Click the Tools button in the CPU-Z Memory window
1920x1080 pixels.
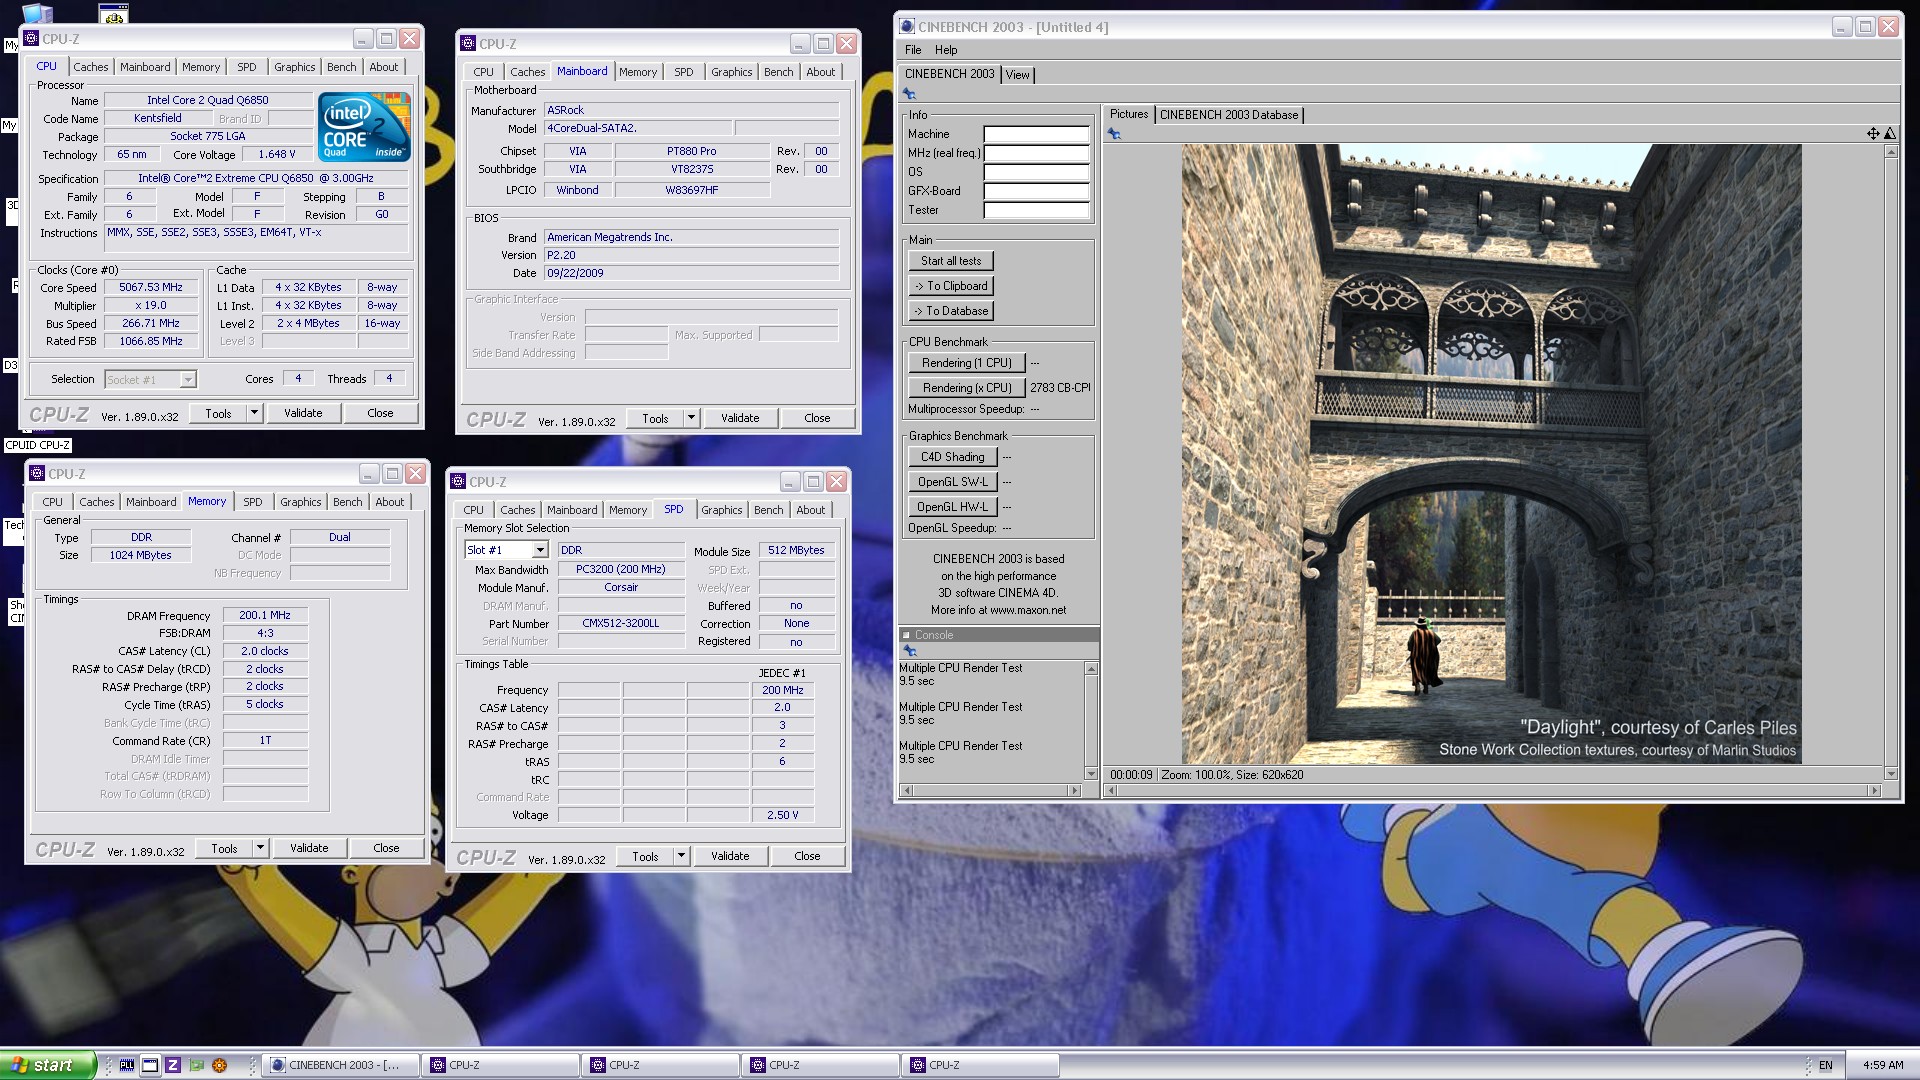[x=224, y=848]
